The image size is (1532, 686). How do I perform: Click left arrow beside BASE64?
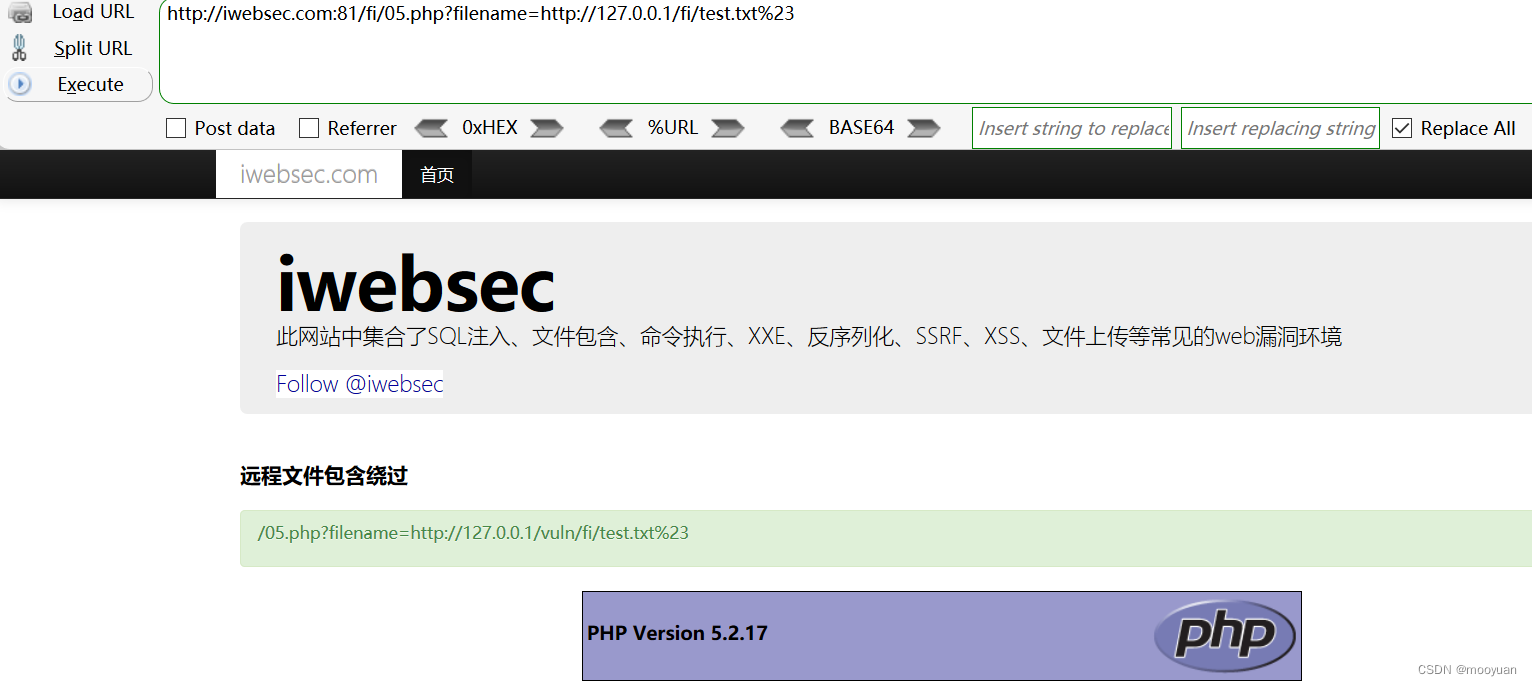798,128
